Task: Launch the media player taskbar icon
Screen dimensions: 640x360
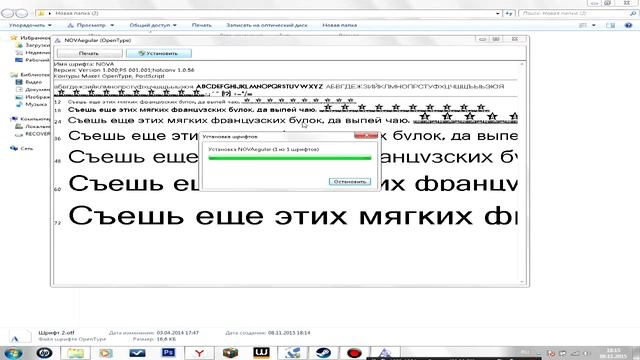Action: 106,353
